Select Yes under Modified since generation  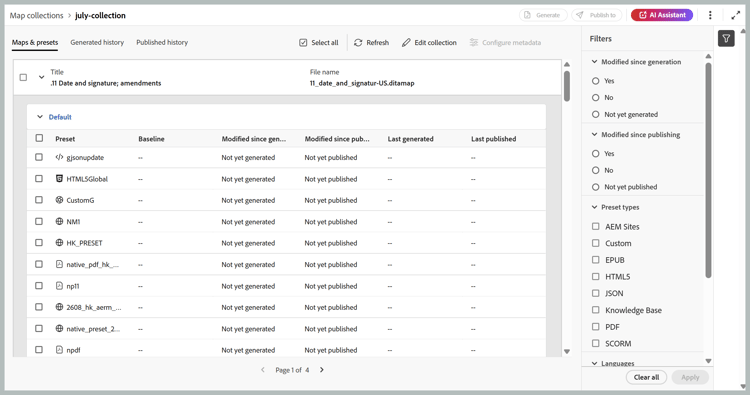point(596,81)
